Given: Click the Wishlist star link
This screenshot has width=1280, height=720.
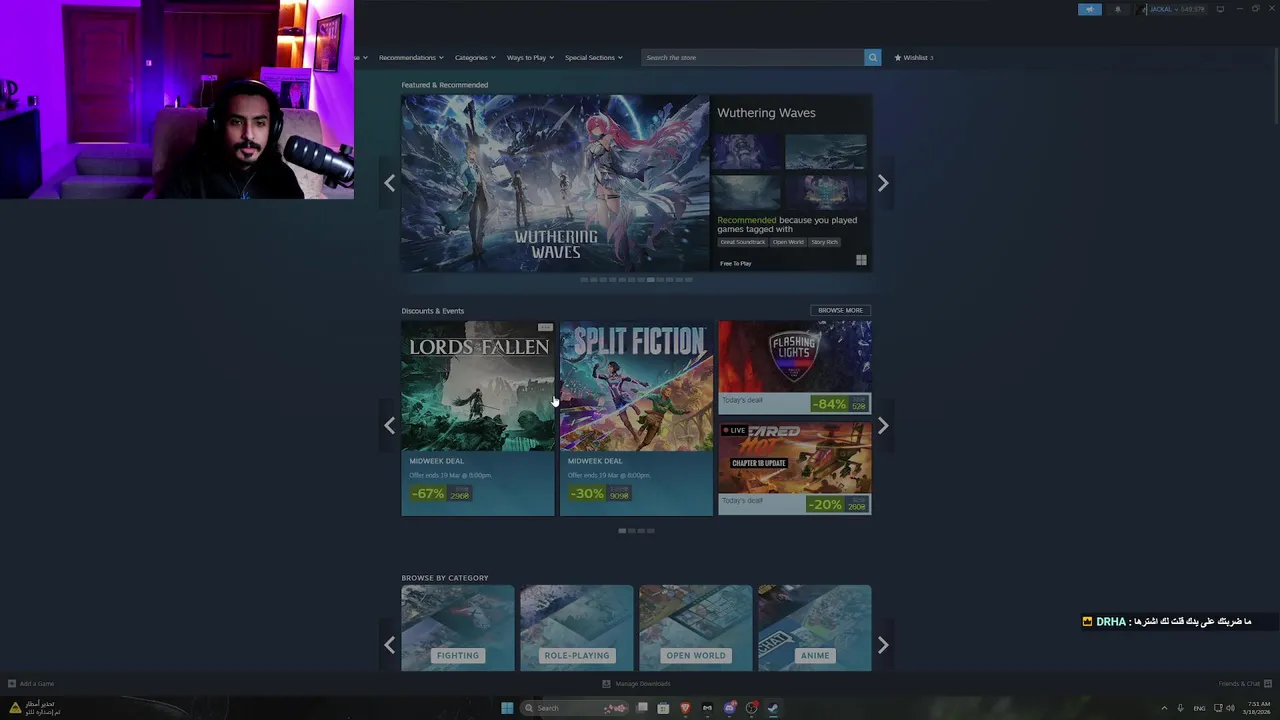Looking at the screenshot, I should 914,57.
